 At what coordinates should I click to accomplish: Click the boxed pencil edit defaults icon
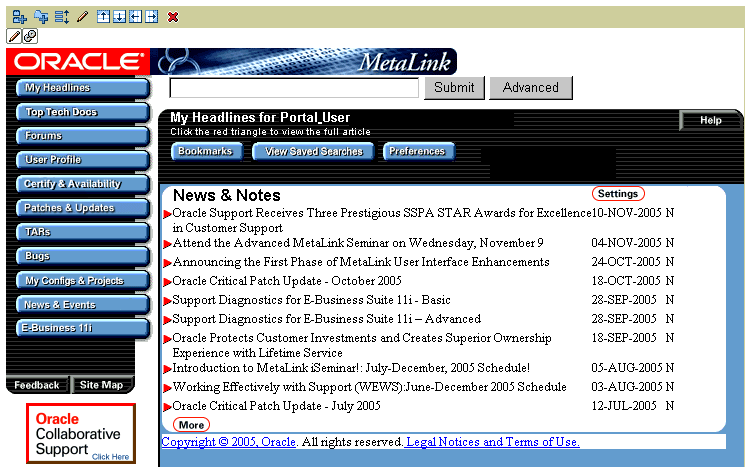(14, 36)
